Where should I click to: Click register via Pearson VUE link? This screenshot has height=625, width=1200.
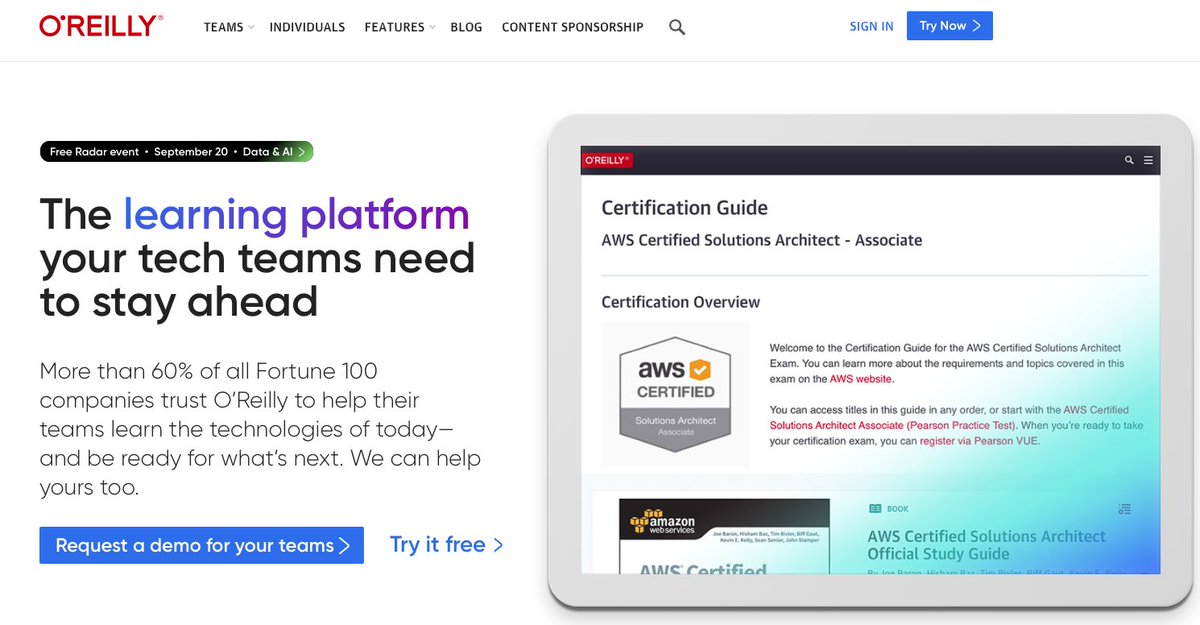pyautogui.click(x=980, y=440)
